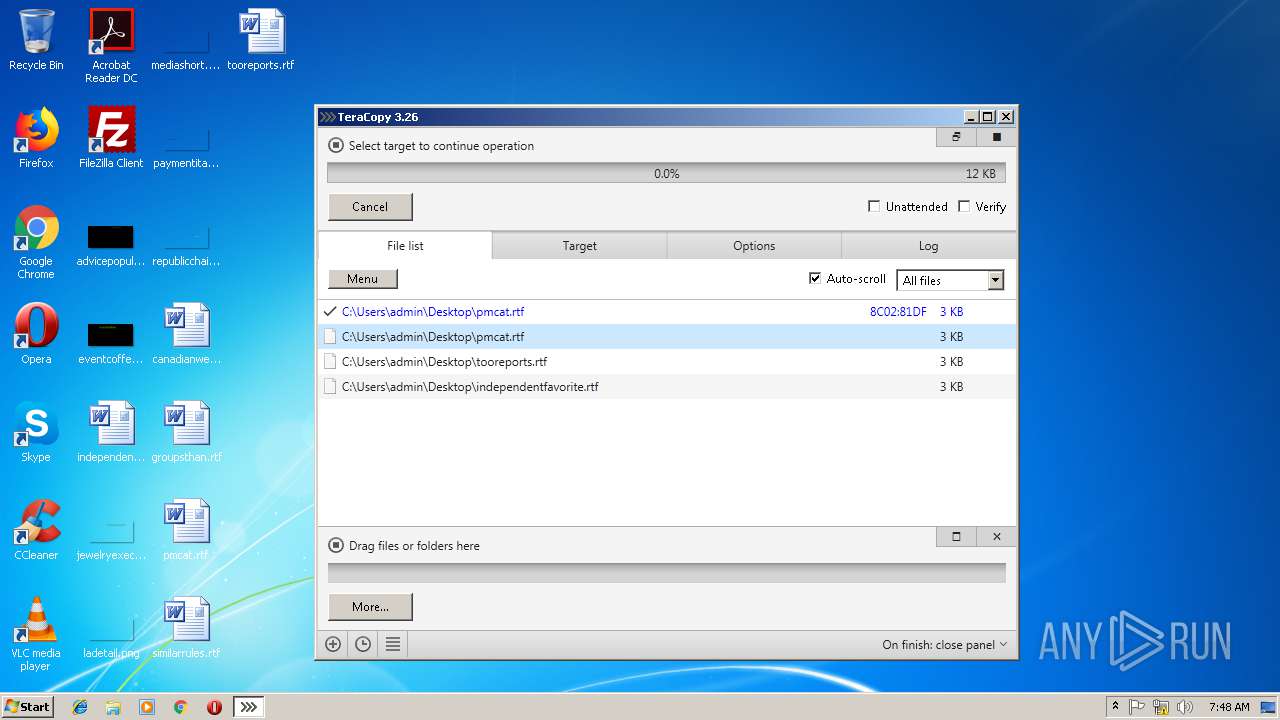Click file icon of tooreports.rtf row

click(330, 362)
